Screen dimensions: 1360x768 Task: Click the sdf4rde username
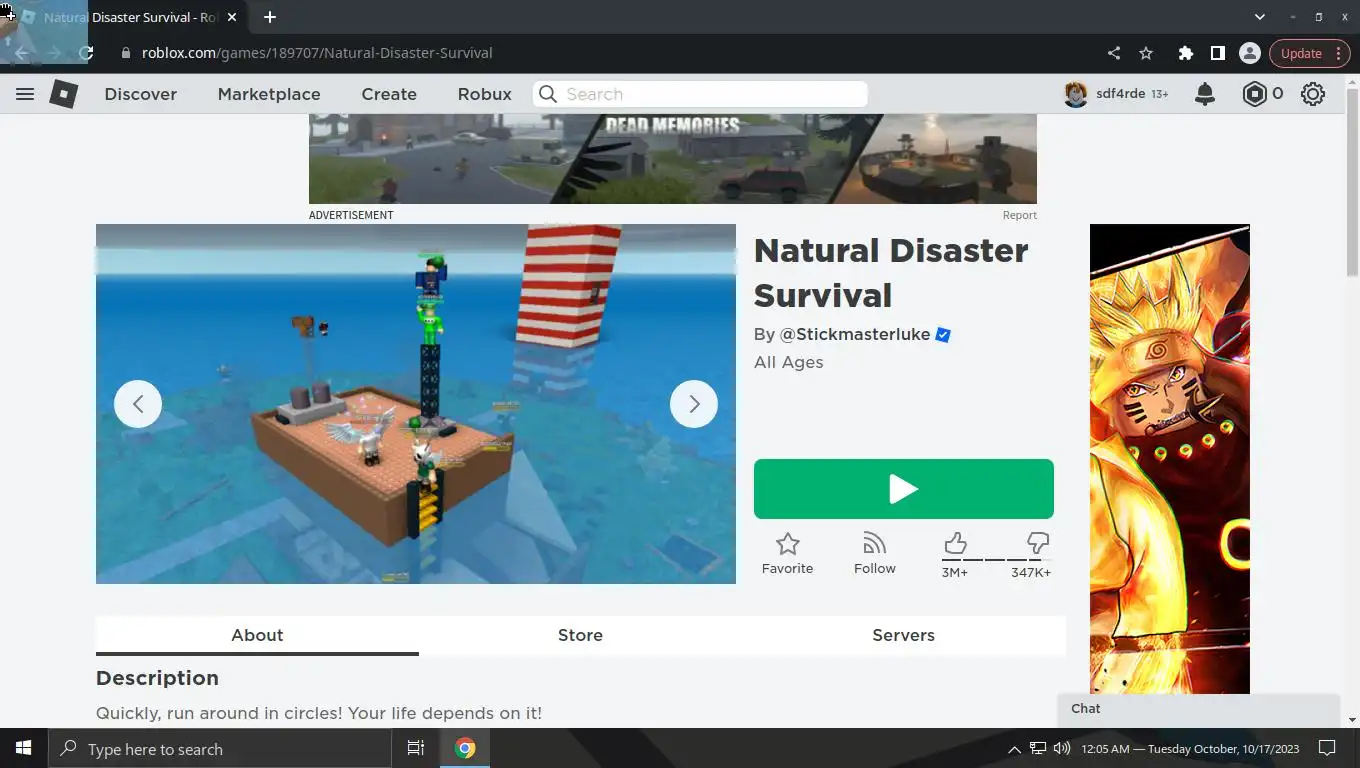coord(1120,94)
